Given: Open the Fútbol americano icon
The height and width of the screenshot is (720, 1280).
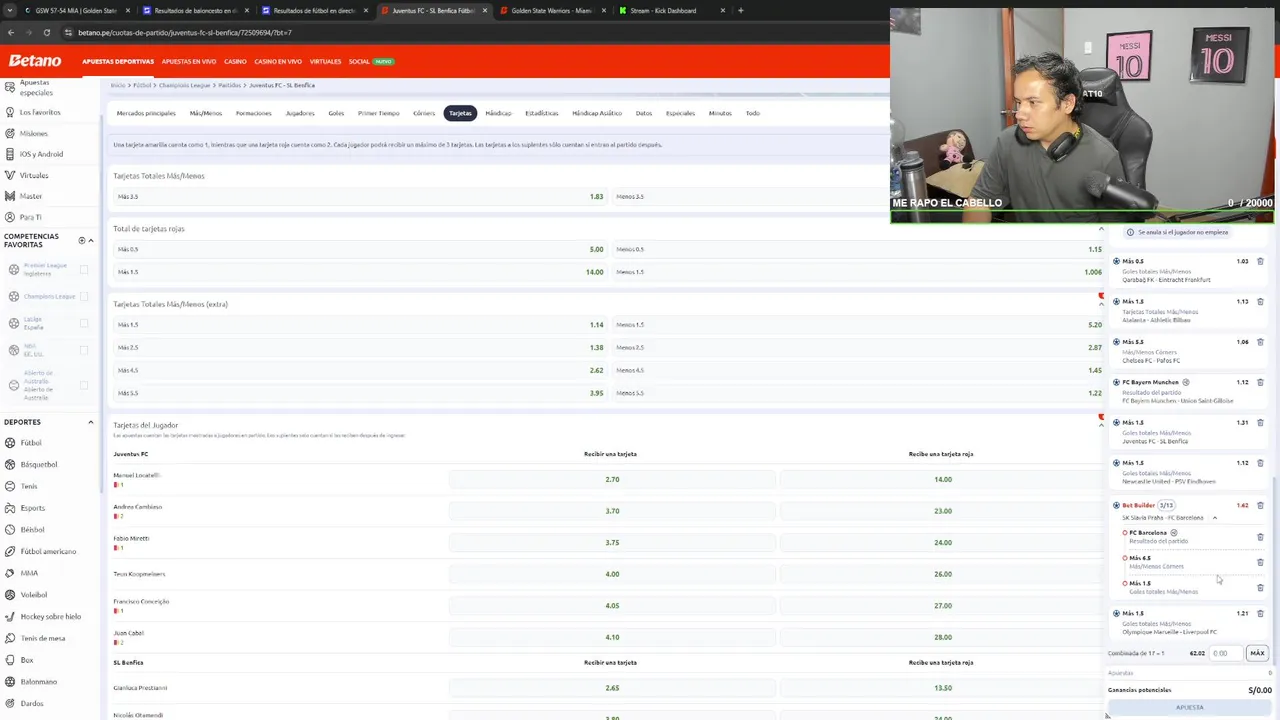Looking at the screenshot, I should [10, 551].
